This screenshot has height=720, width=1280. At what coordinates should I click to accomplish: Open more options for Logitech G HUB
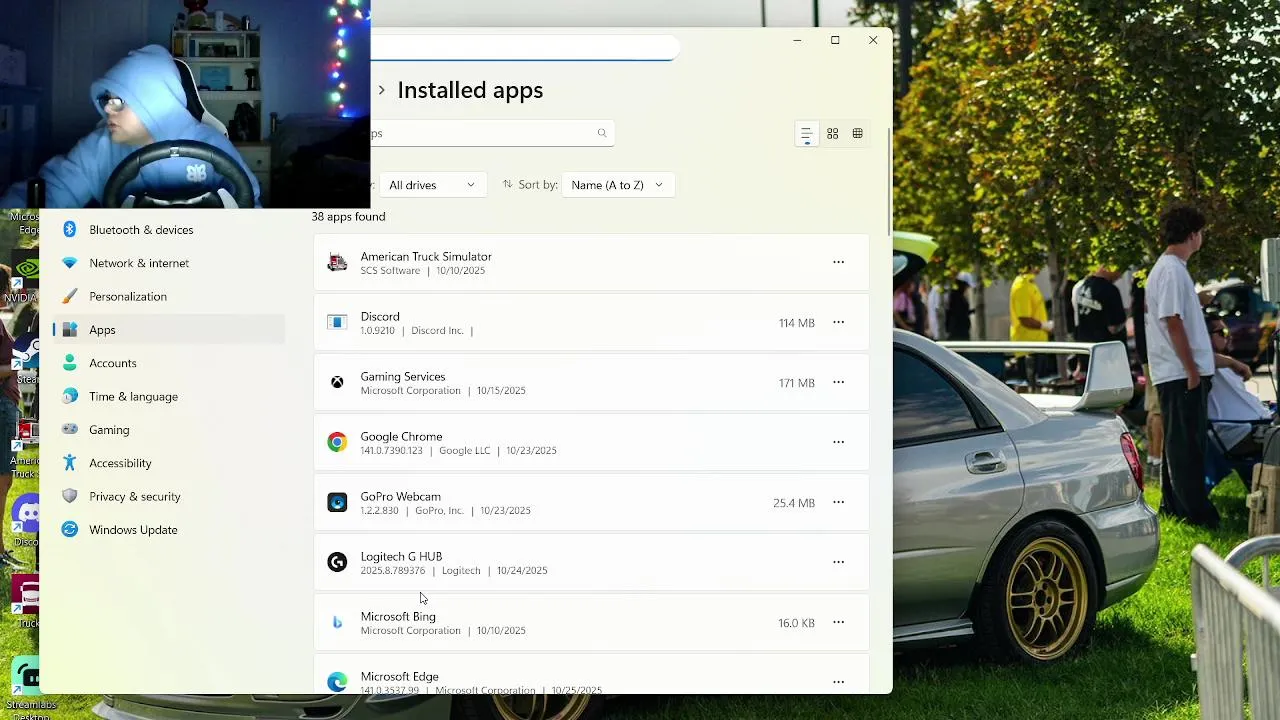pos(838,562)
